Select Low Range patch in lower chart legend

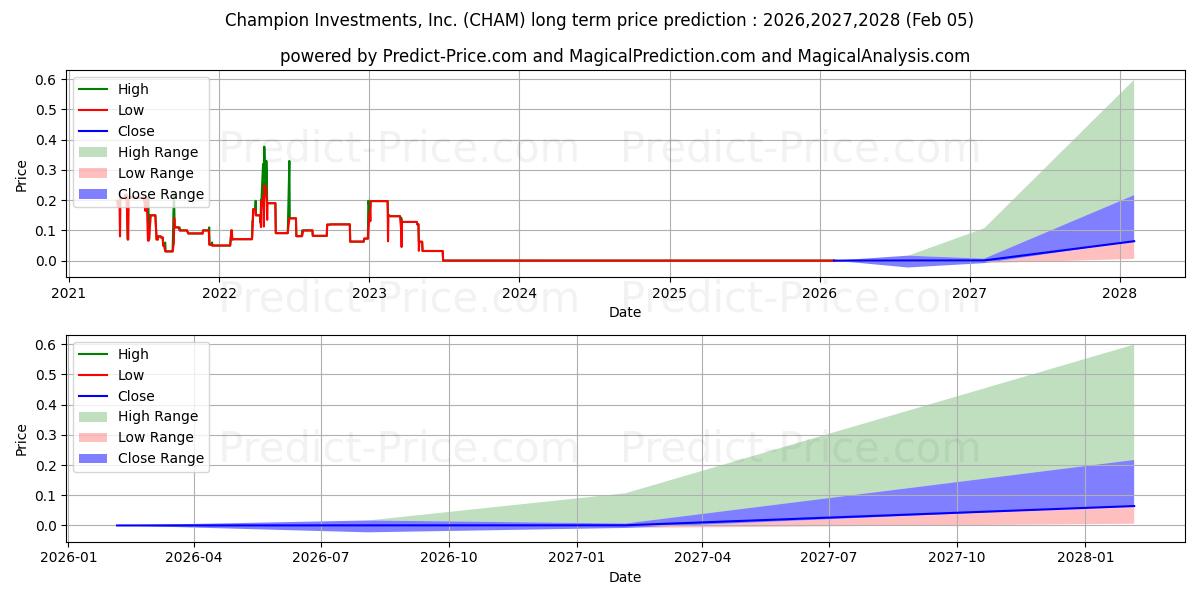click(x=93, y=437)
